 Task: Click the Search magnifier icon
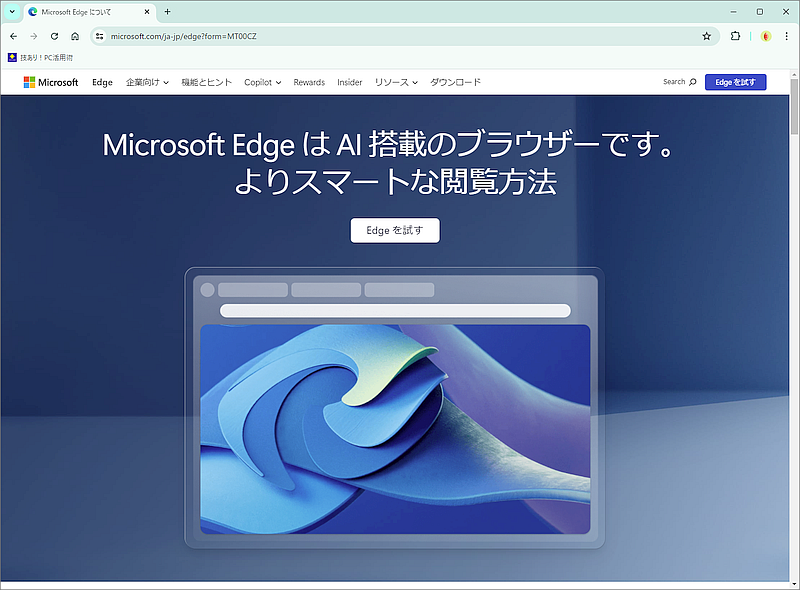pos(692,82)
